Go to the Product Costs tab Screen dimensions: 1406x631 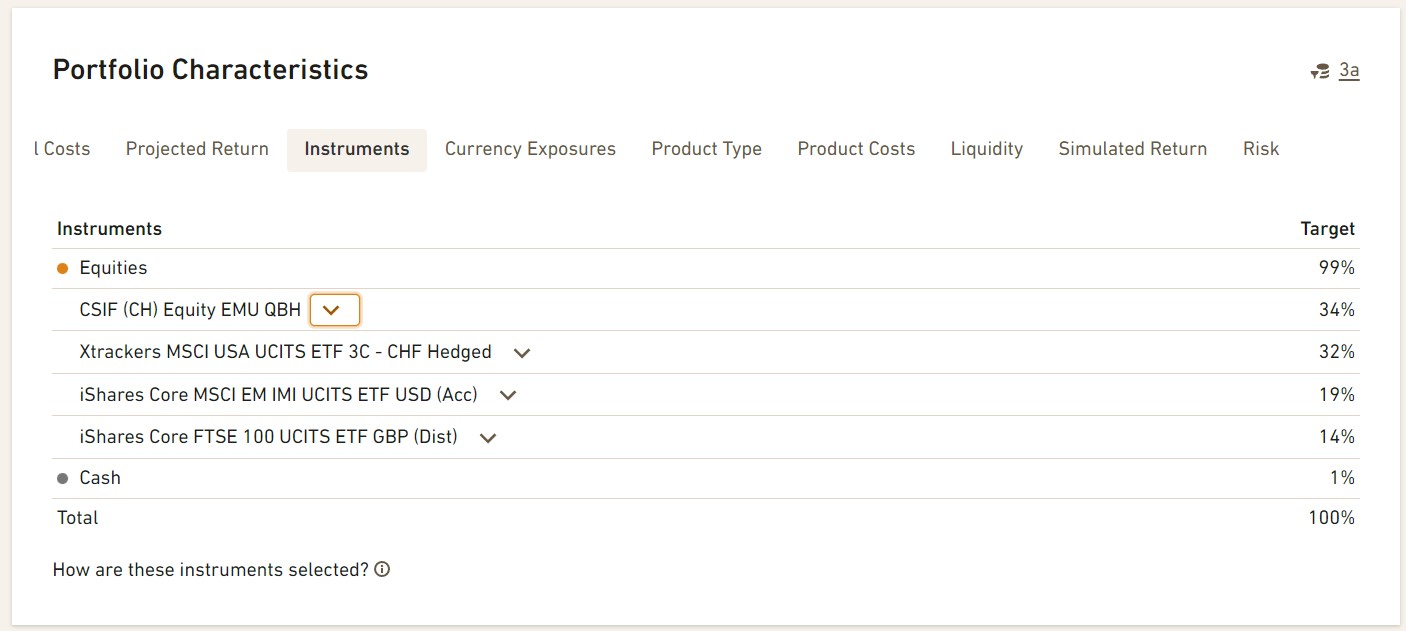tap(856, 149)
